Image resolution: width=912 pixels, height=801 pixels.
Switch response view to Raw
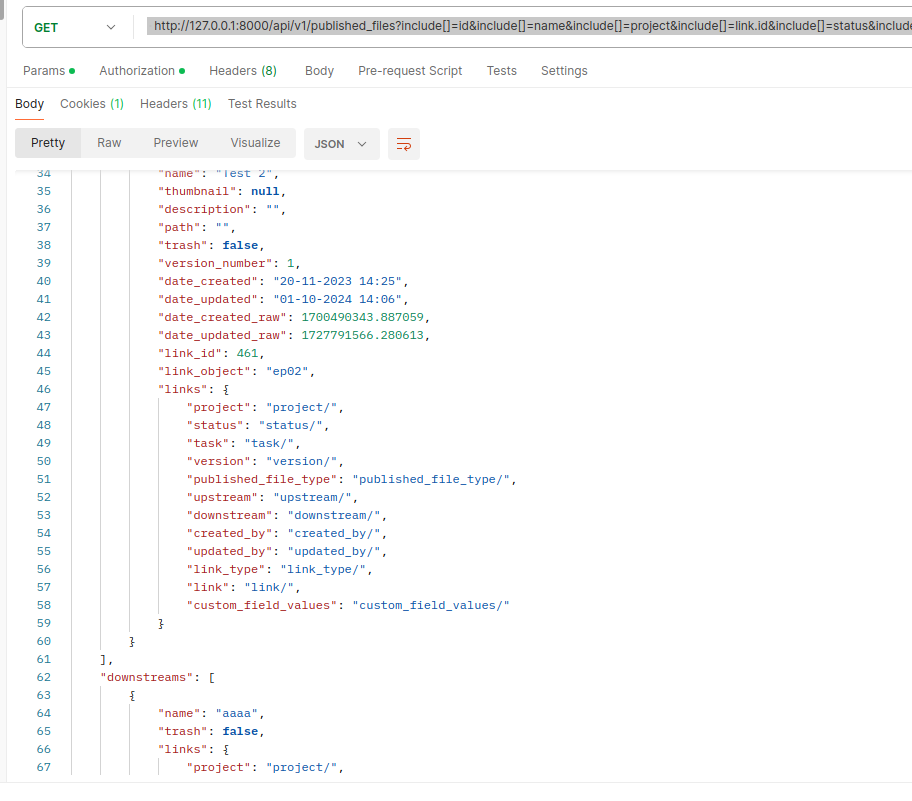click(109, 143)
